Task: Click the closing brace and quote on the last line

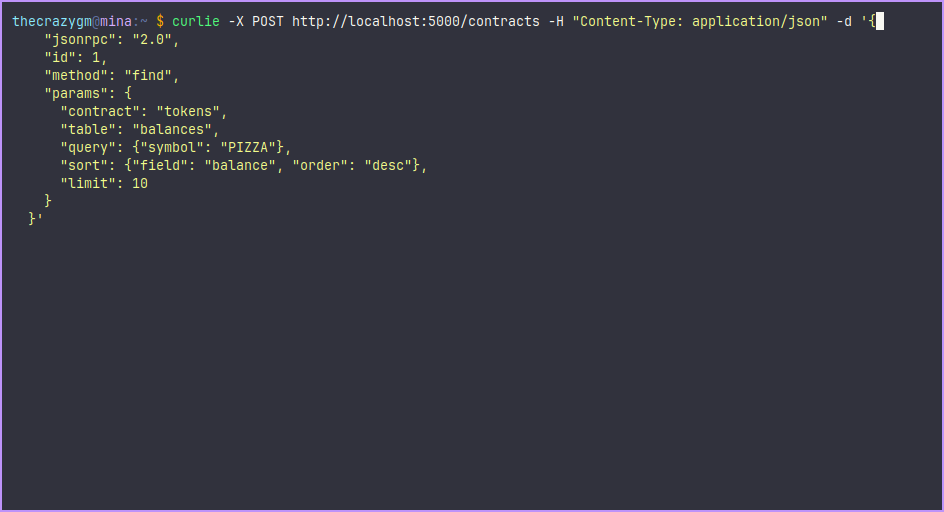Action: [35, 219]
